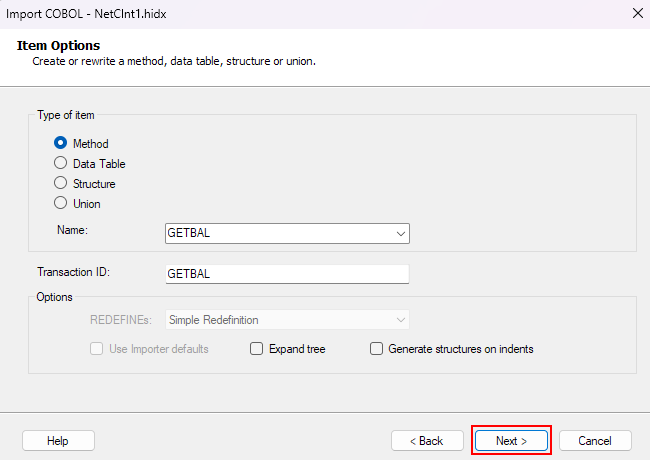
Task: Close the Import COBOL dialog window
Action: pyautogui.click(x=637, y=13)
